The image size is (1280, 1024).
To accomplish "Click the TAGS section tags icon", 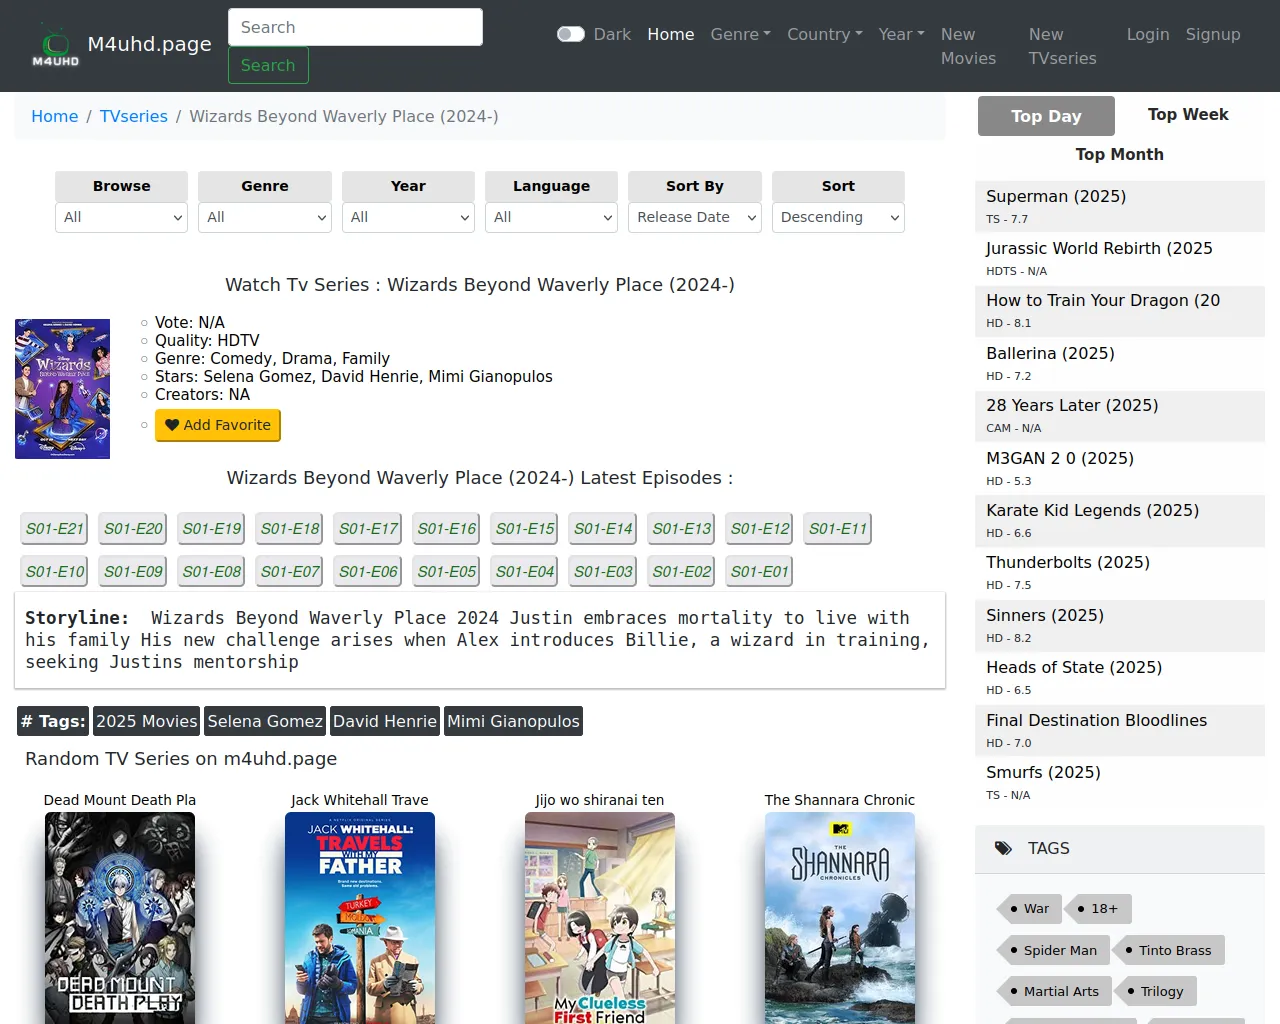I will tap(1003, 849).
